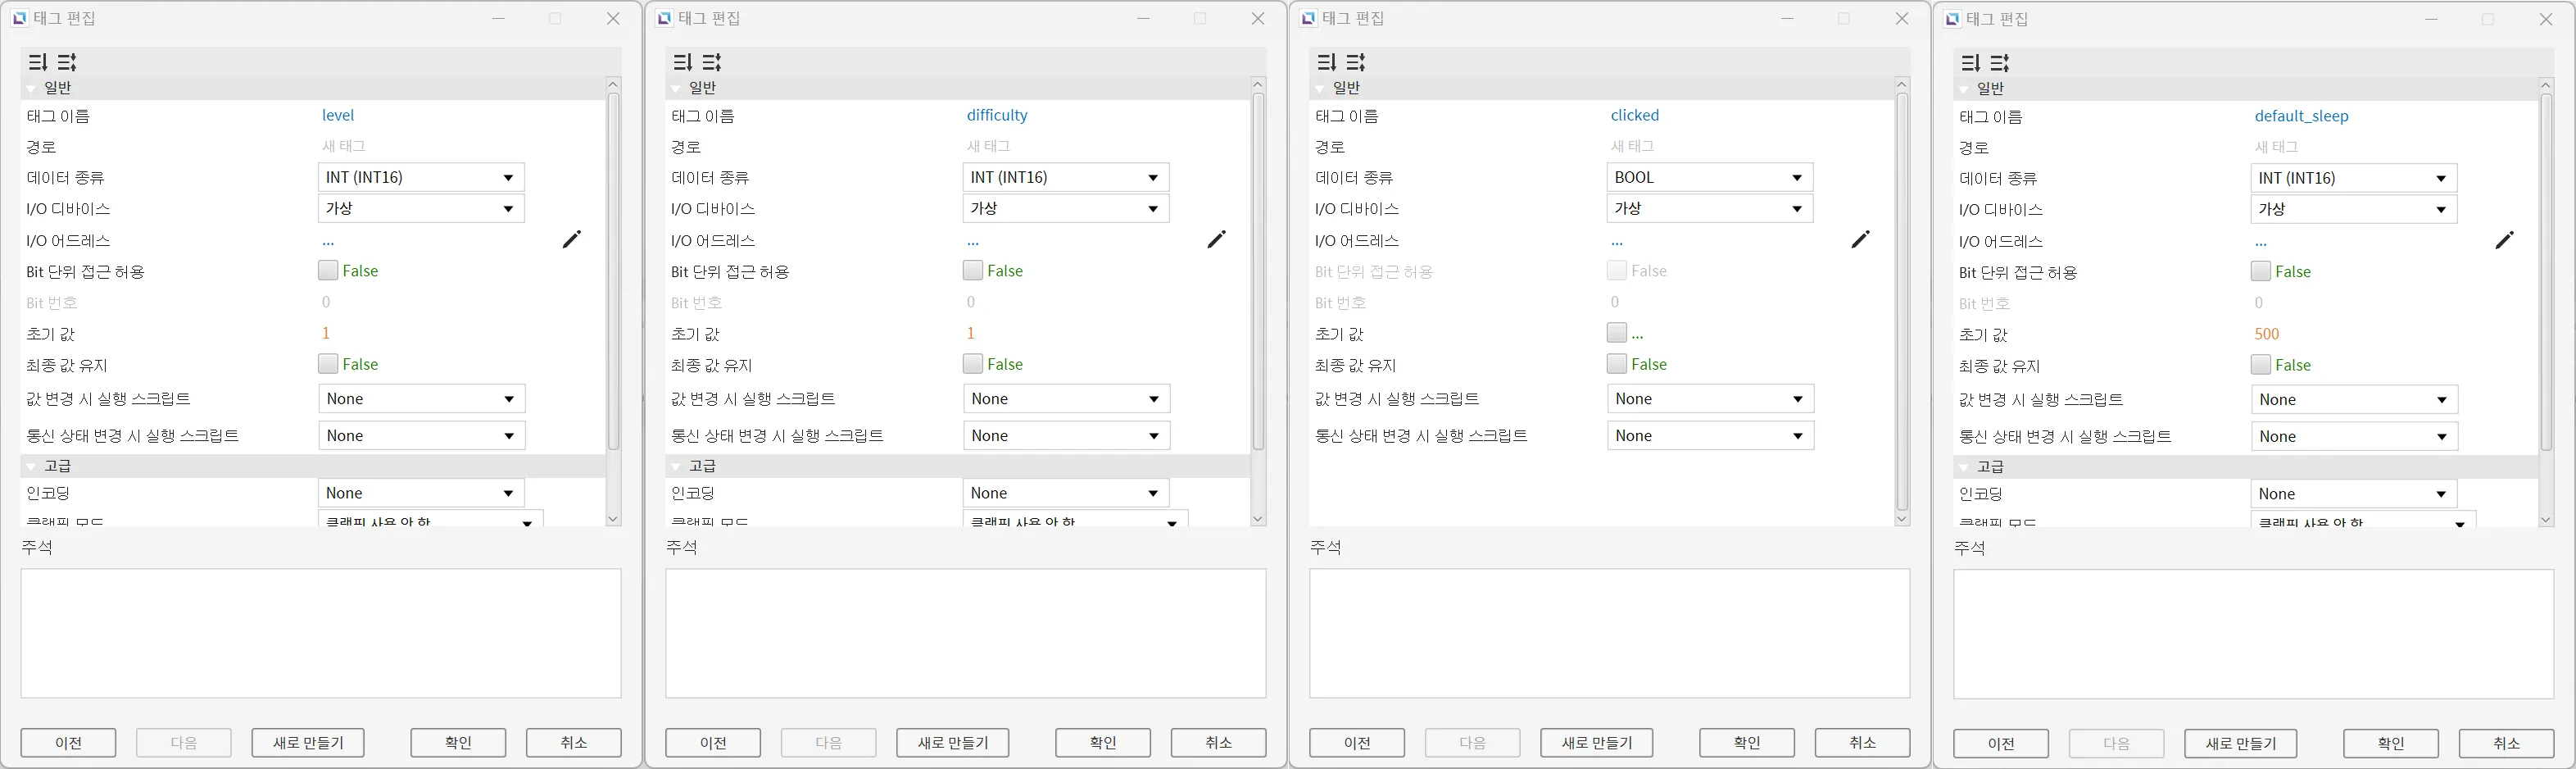The width and height of the screenshot is (2576, 769).
Task: Click categorized view icon in clicked dialog
Action: pos(1326,62)
